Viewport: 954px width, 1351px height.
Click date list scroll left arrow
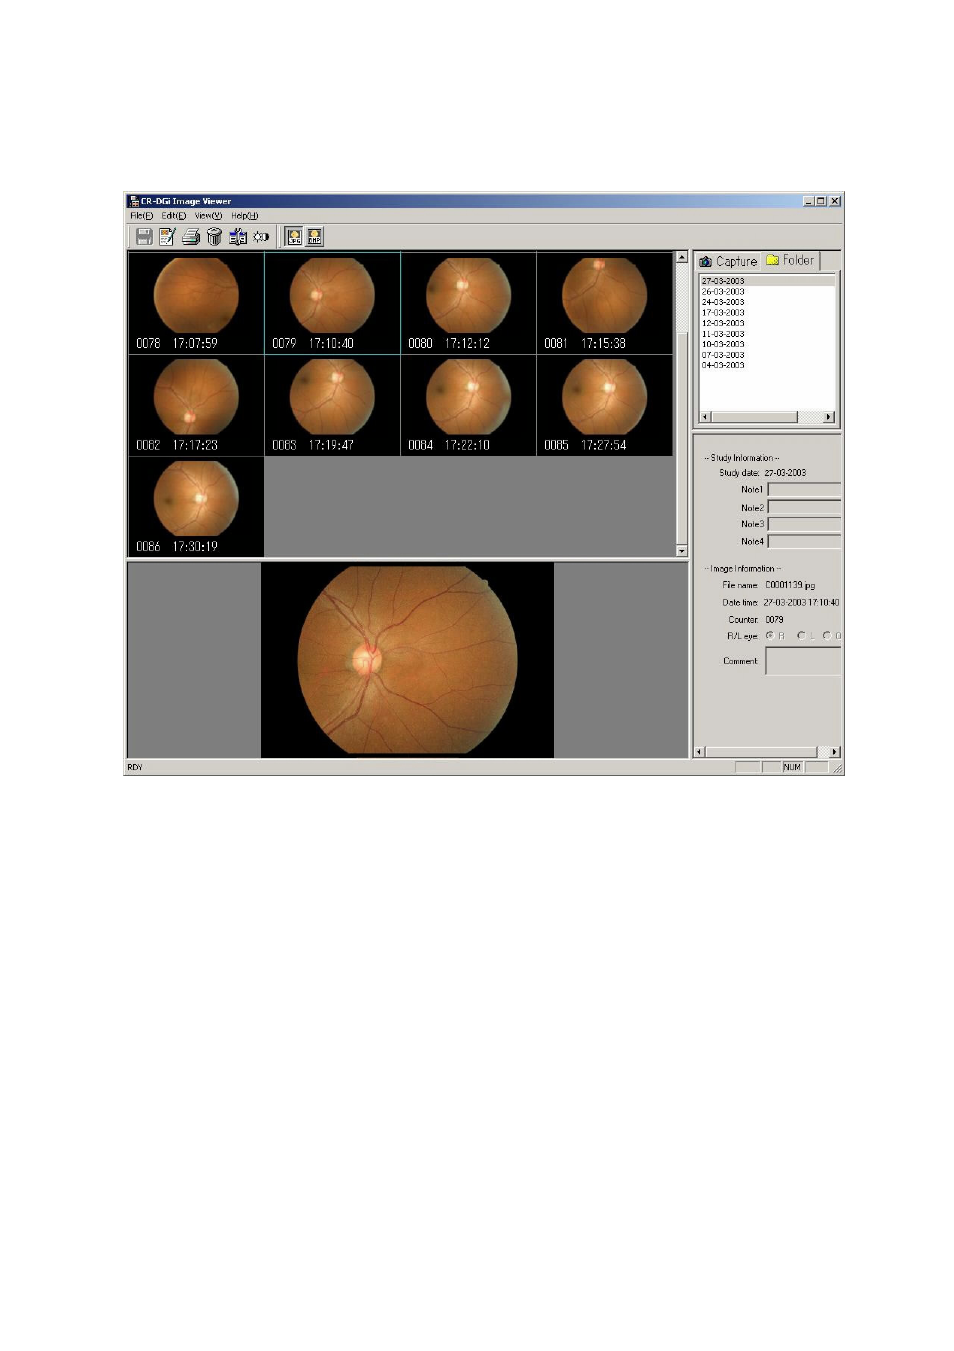(704, 417)
